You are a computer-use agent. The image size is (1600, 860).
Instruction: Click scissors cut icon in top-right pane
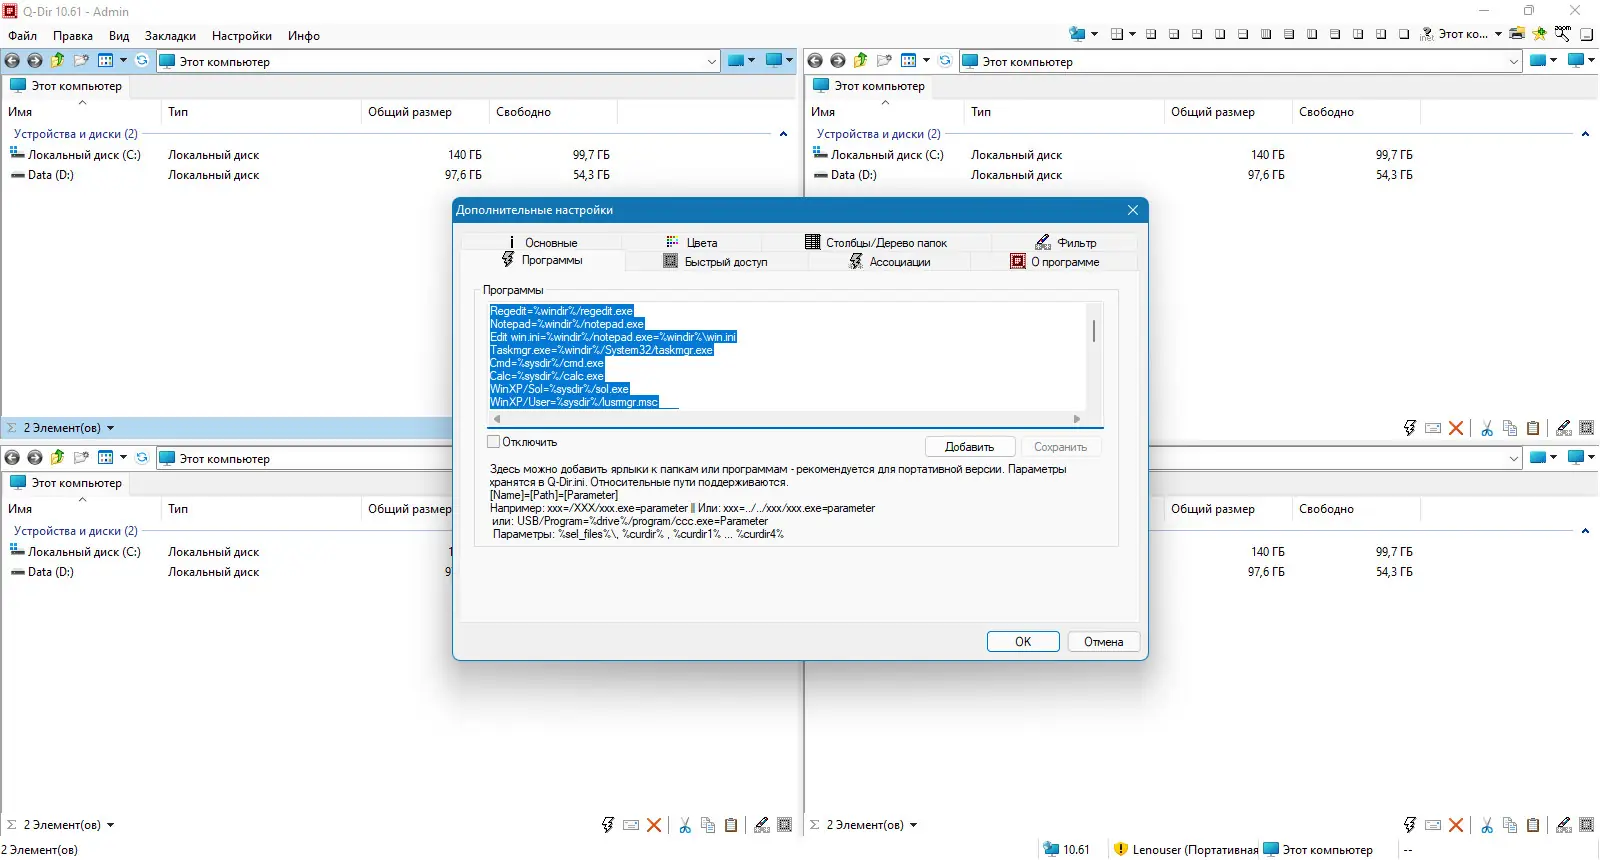tap(1487, 428)
